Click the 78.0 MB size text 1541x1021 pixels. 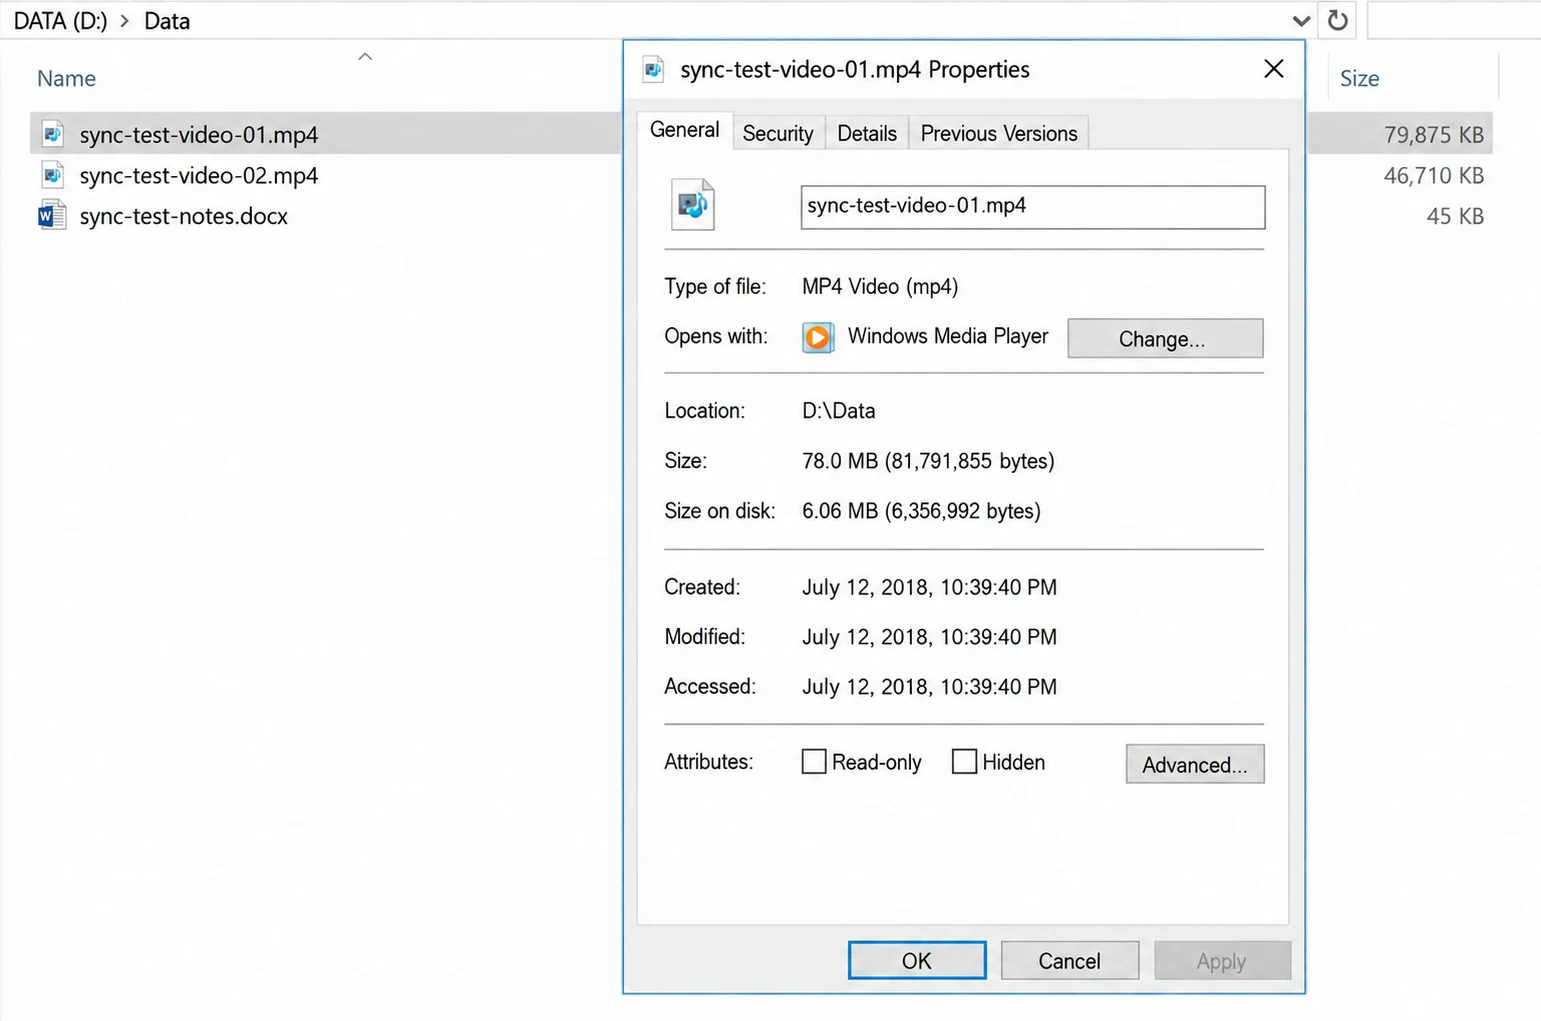[928, 461]
